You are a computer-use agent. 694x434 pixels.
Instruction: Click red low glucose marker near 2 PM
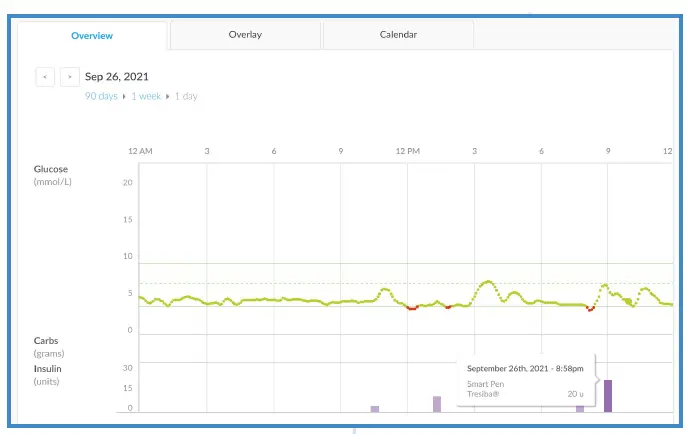(448, 306)
